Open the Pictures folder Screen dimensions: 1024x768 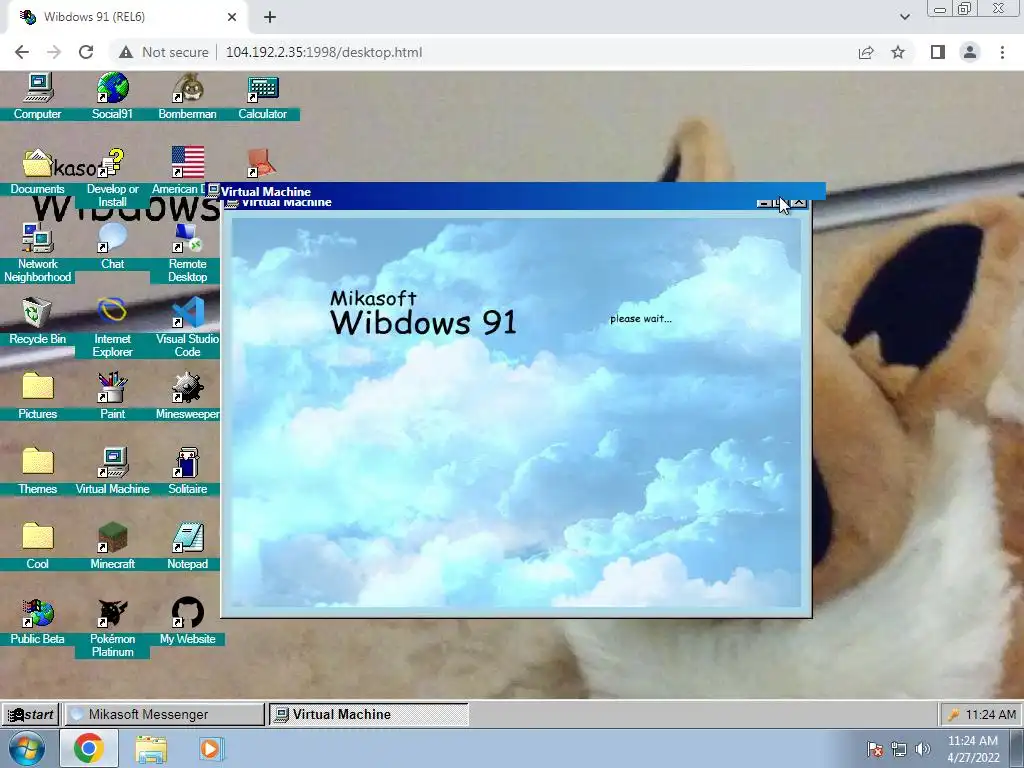(x=37, y=396)
